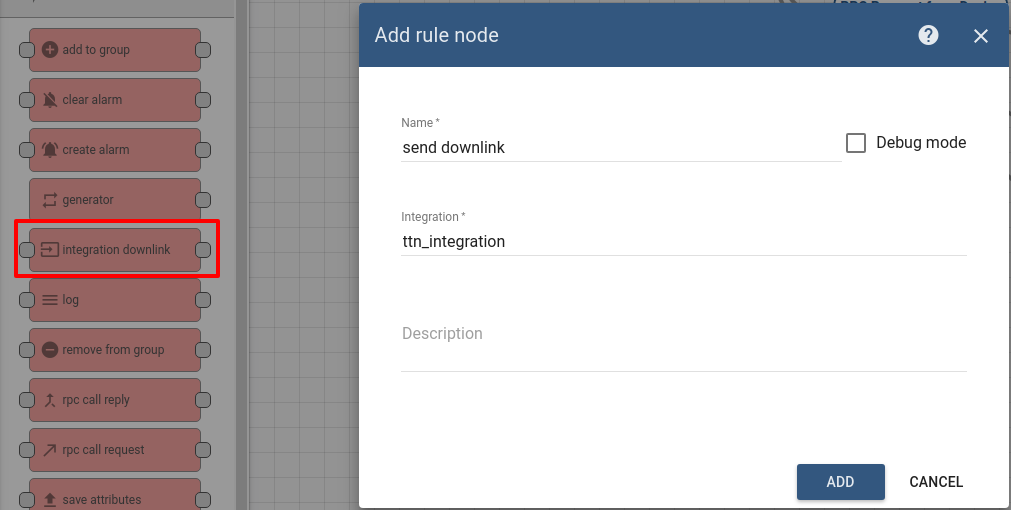Click into the Description text area
1011x510 pixels.
(683, 340)
